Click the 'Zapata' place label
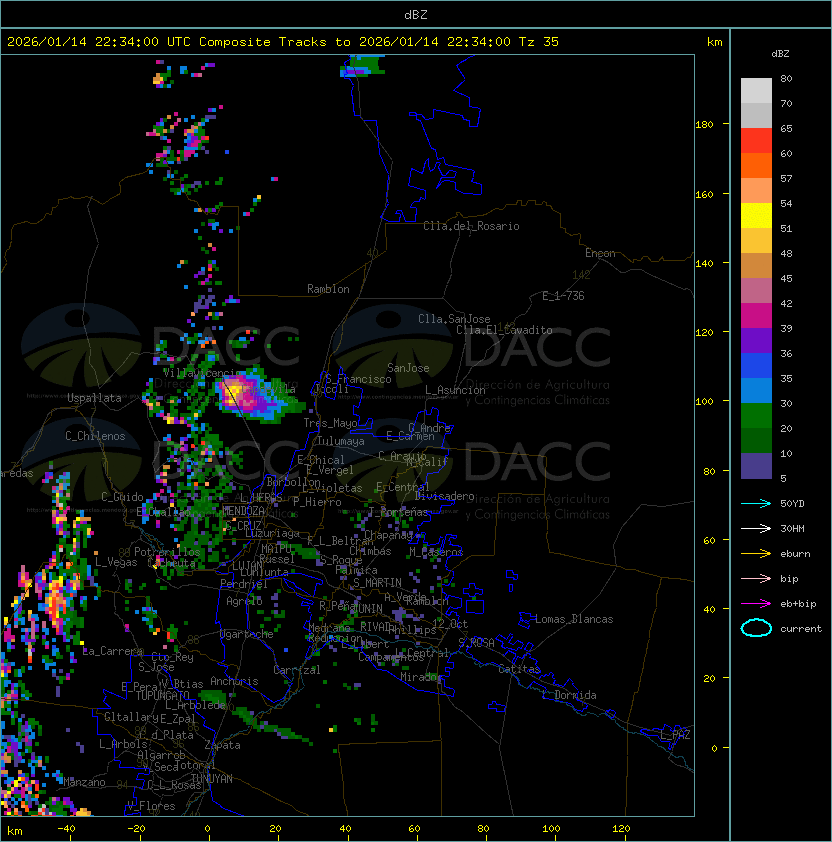Image resolution: width=832 pixels, height=842 pixels. [x=222, y=745]
